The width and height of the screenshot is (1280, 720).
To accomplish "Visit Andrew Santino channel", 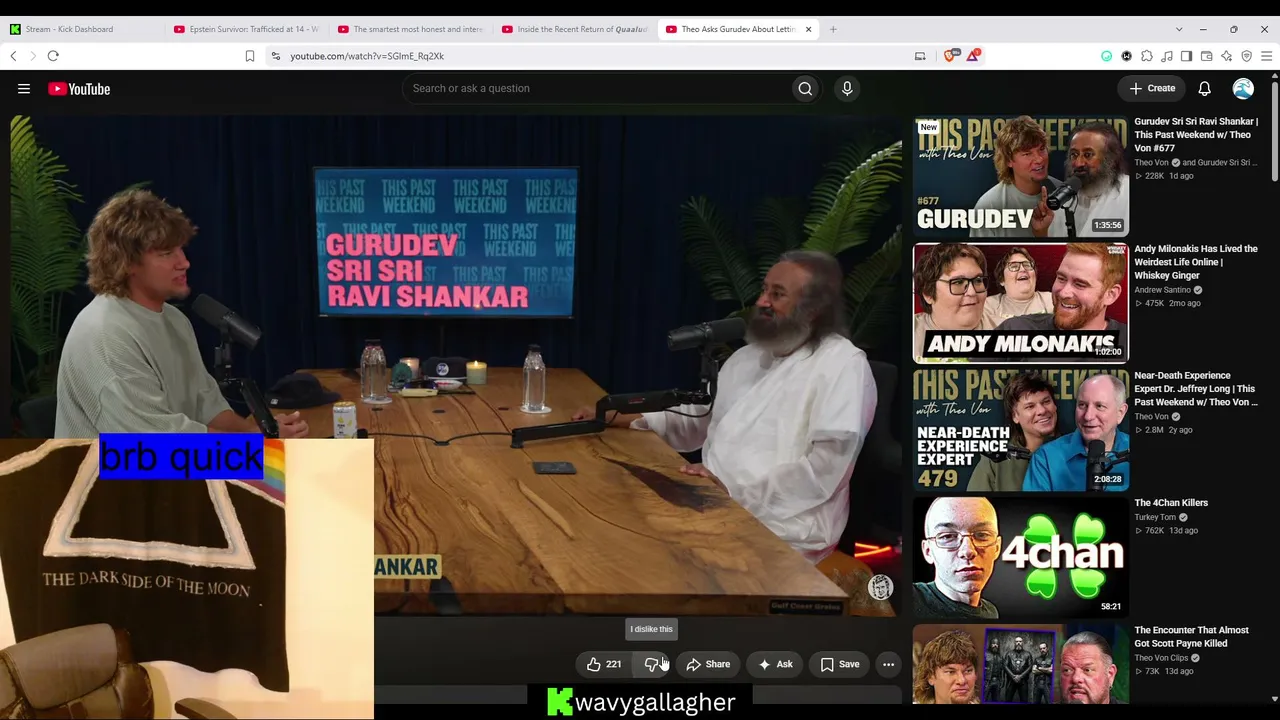I will click(x=1163, y=290).
